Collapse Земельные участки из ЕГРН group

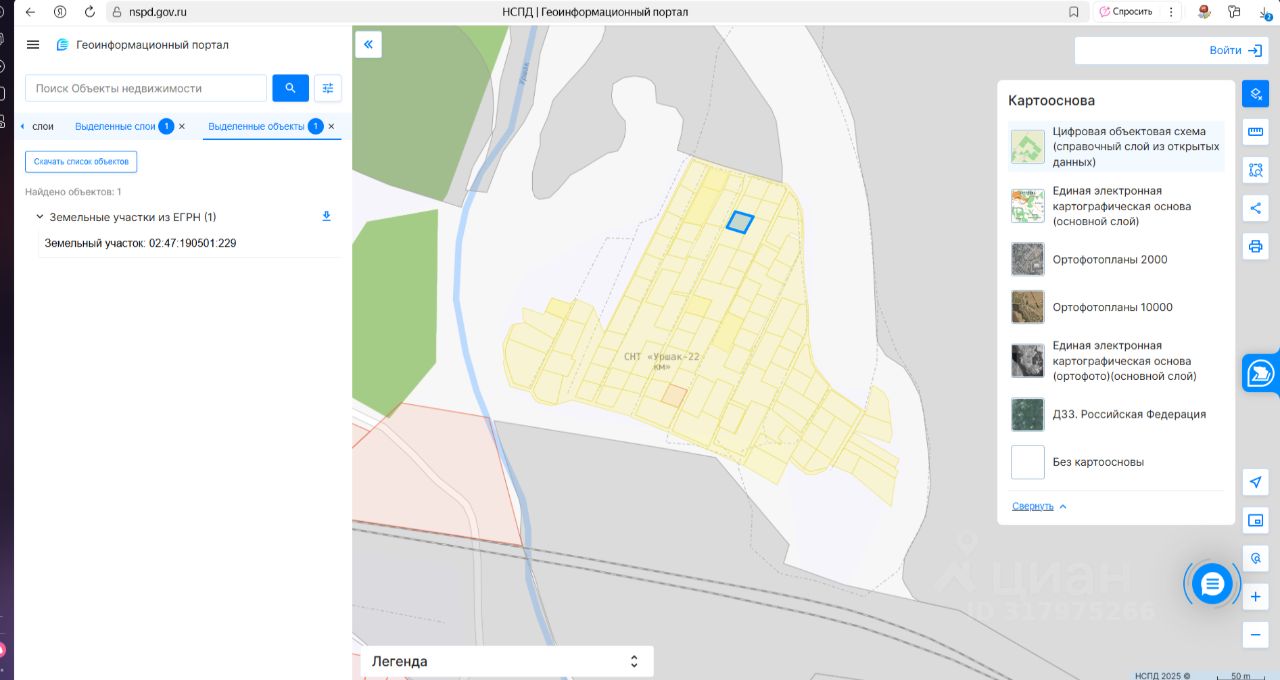(40, 217)
